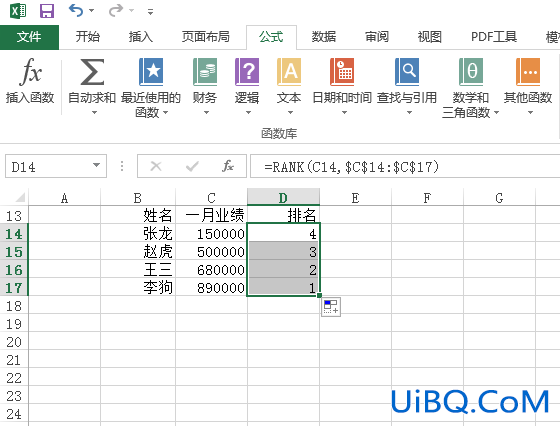This screenshot has width=560, height=426.
Task: Select column A header
Action: [x=64, y=198]
